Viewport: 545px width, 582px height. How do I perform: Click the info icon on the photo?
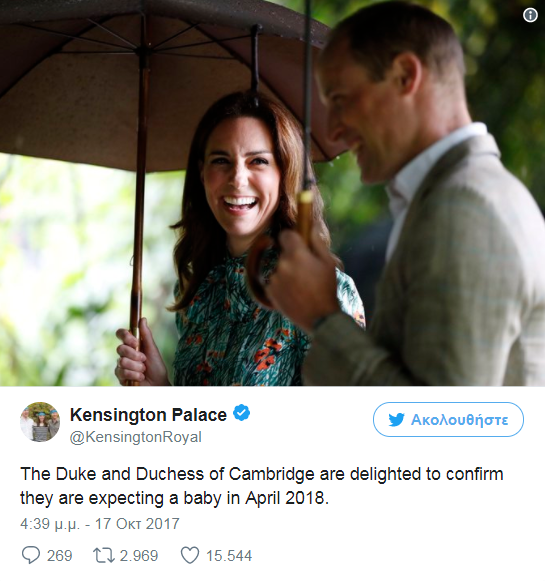tap(530, 15)
